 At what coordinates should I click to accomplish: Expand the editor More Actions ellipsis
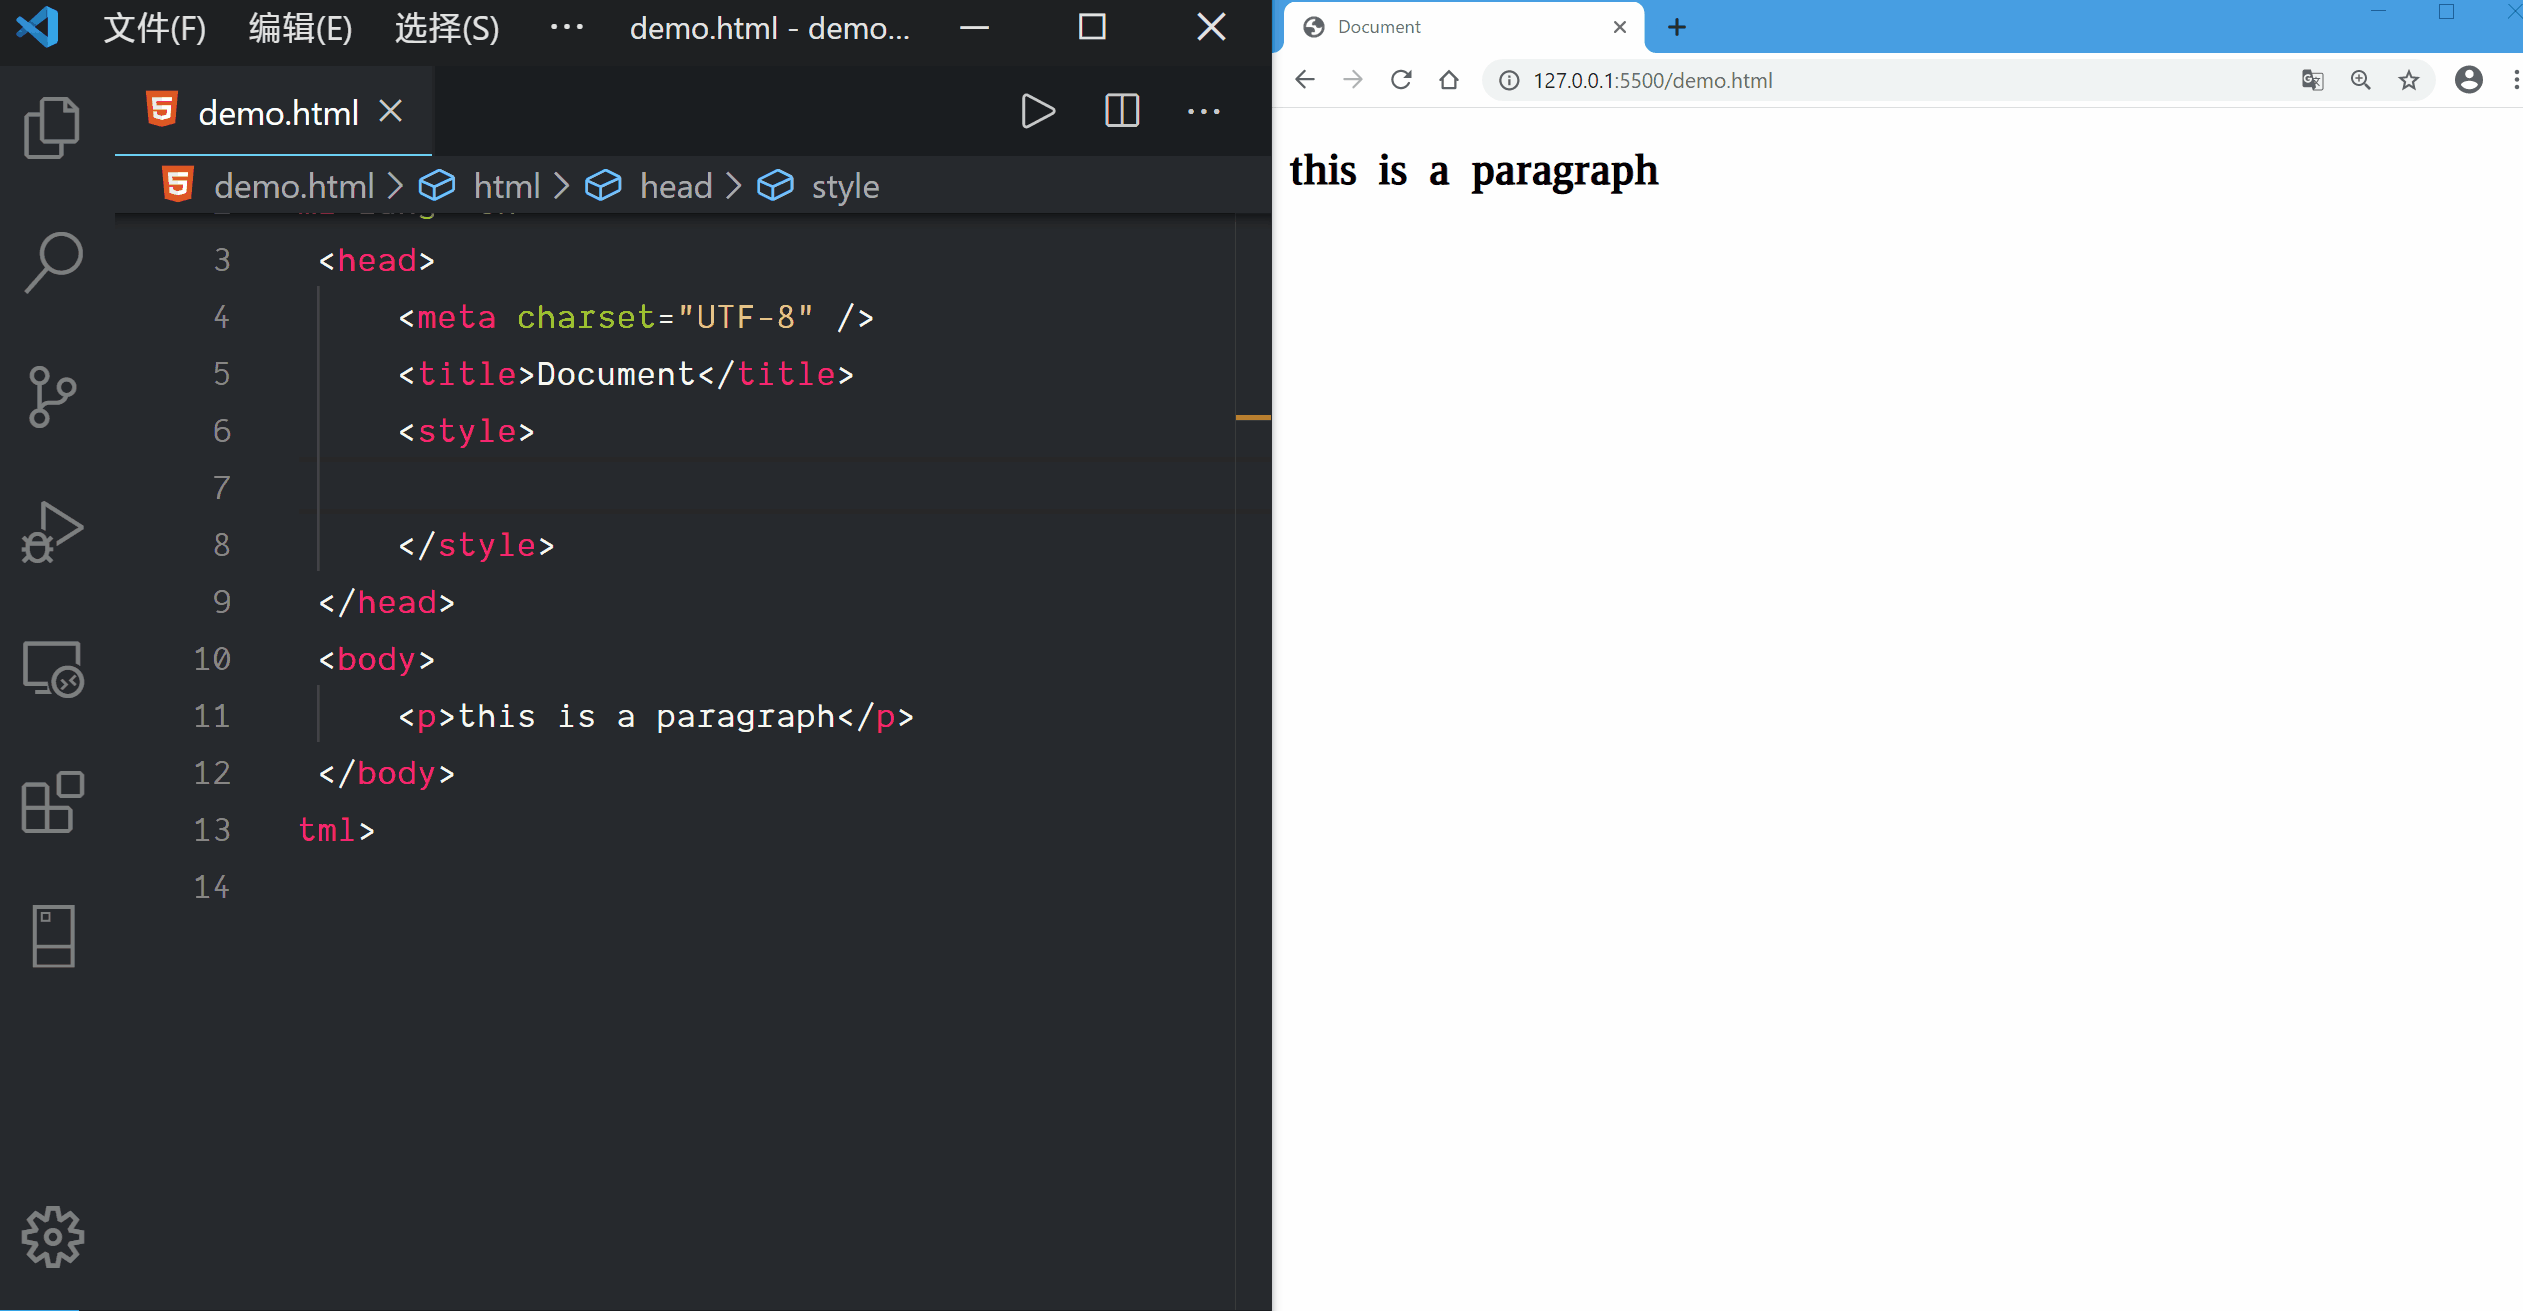coord(1203,111)
